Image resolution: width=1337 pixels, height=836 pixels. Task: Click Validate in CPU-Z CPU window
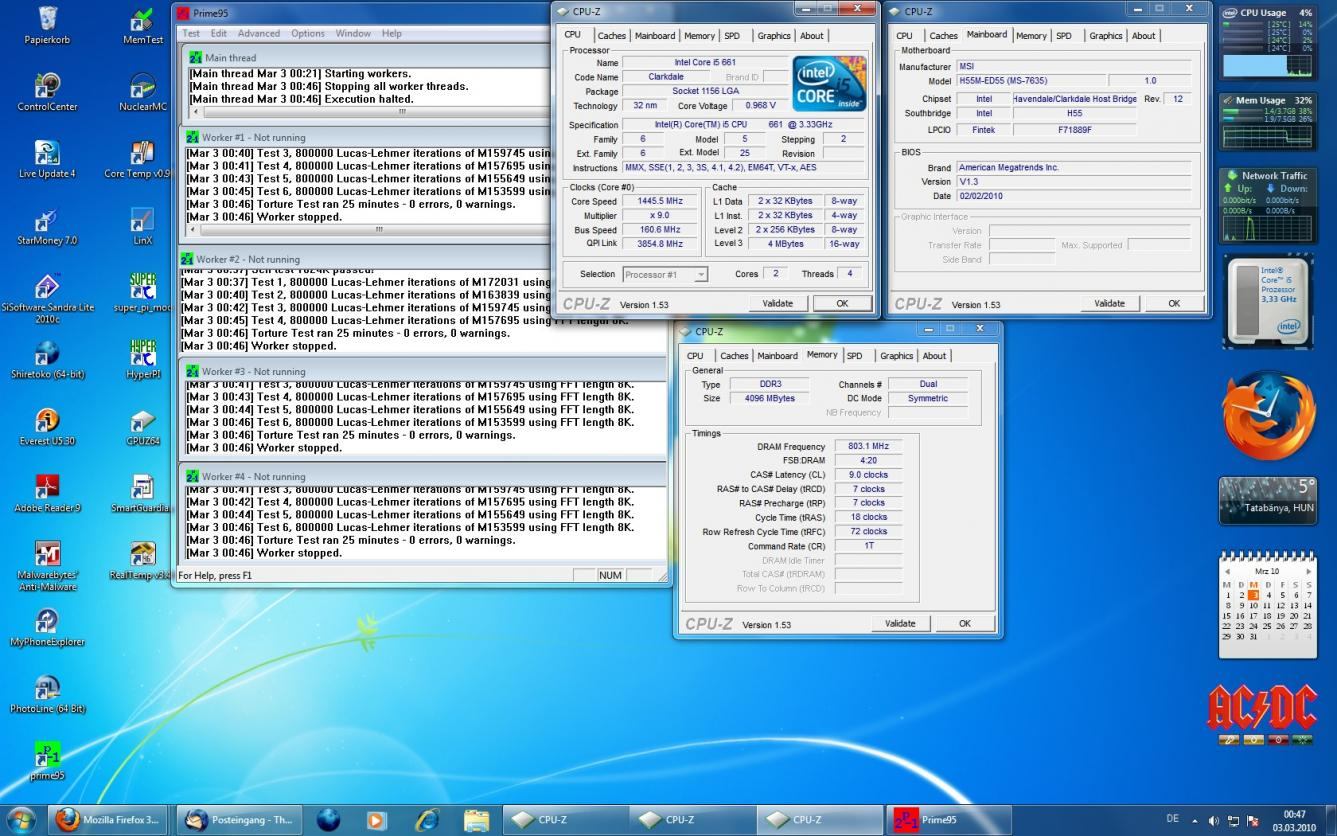pos(777,303)
